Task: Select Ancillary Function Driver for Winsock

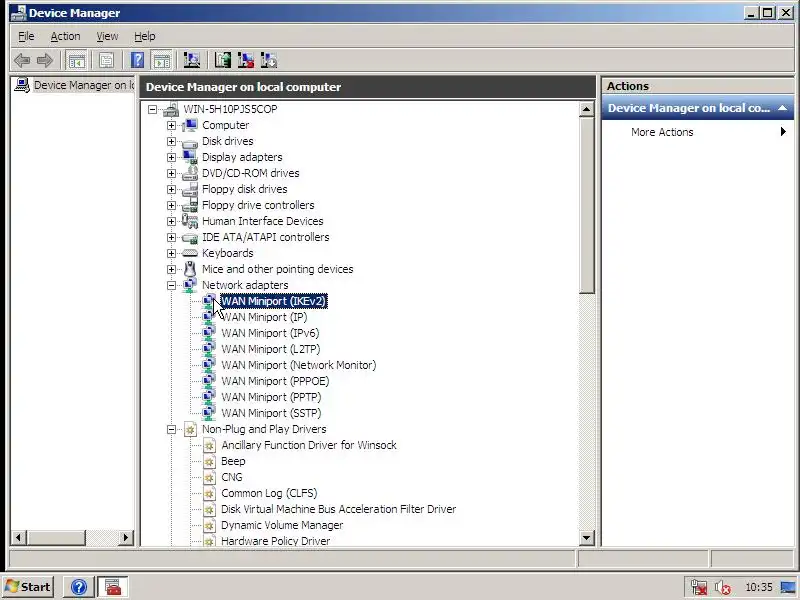Action: pyautogui.click(x=309, y=445)
